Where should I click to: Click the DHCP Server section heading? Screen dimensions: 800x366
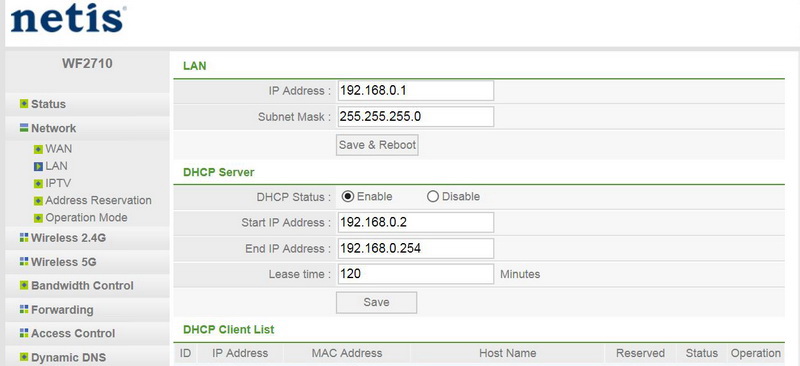(218, 173)
